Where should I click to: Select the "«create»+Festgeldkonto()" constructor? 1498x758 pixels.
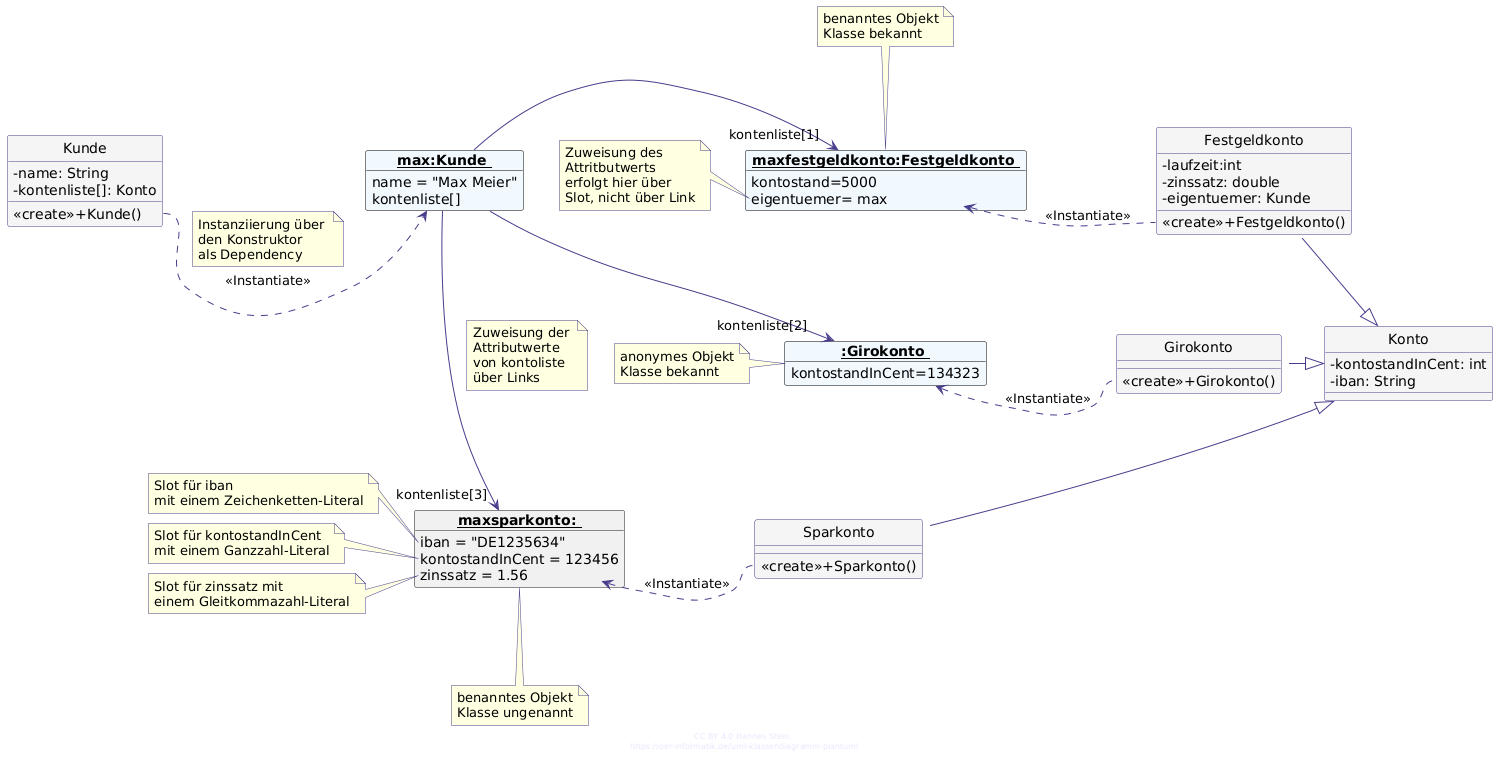coord(1253,222)
